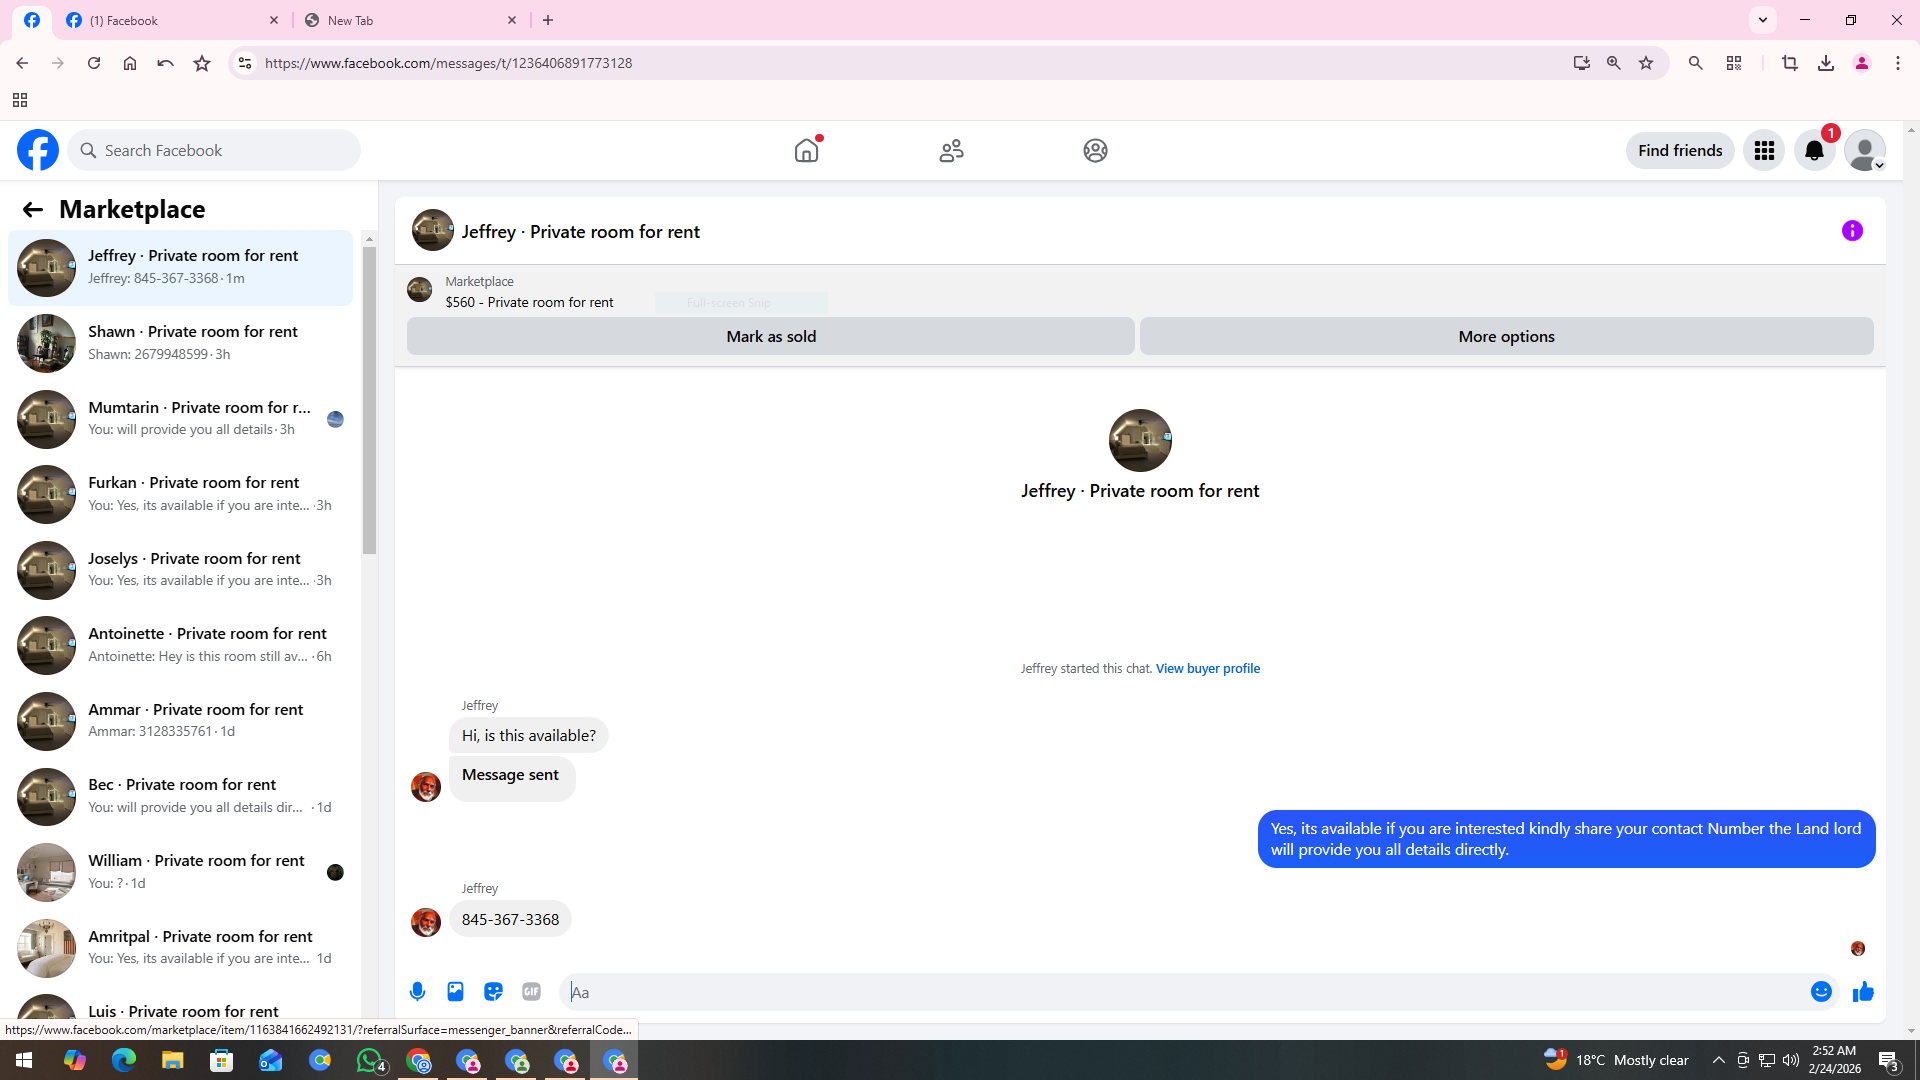This screenshot has width=1920, height=1080.
Task: Click the conversation list scrollbar
Action: (x=369, y=400)
